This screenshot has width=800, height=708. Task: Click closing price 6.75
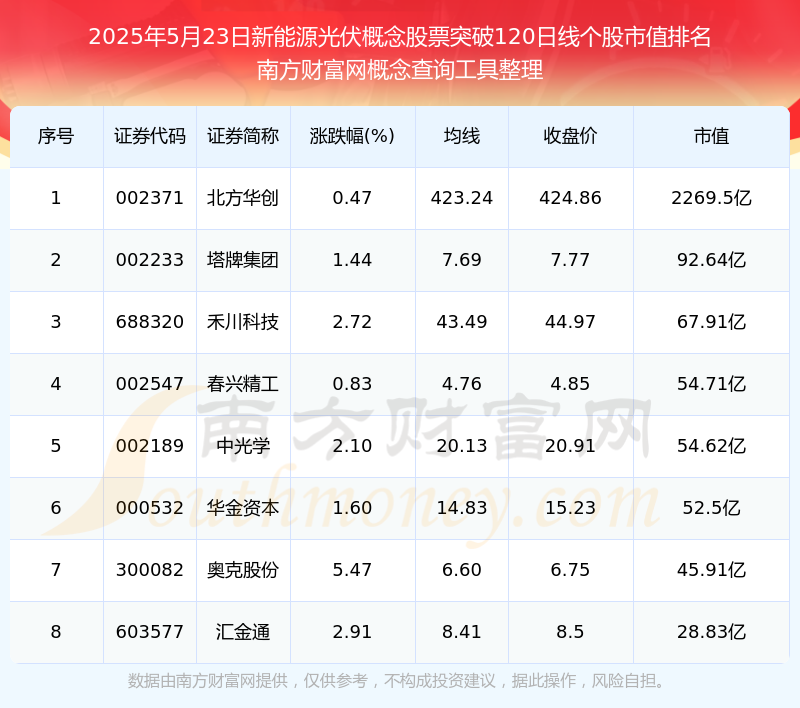(570, 570)
